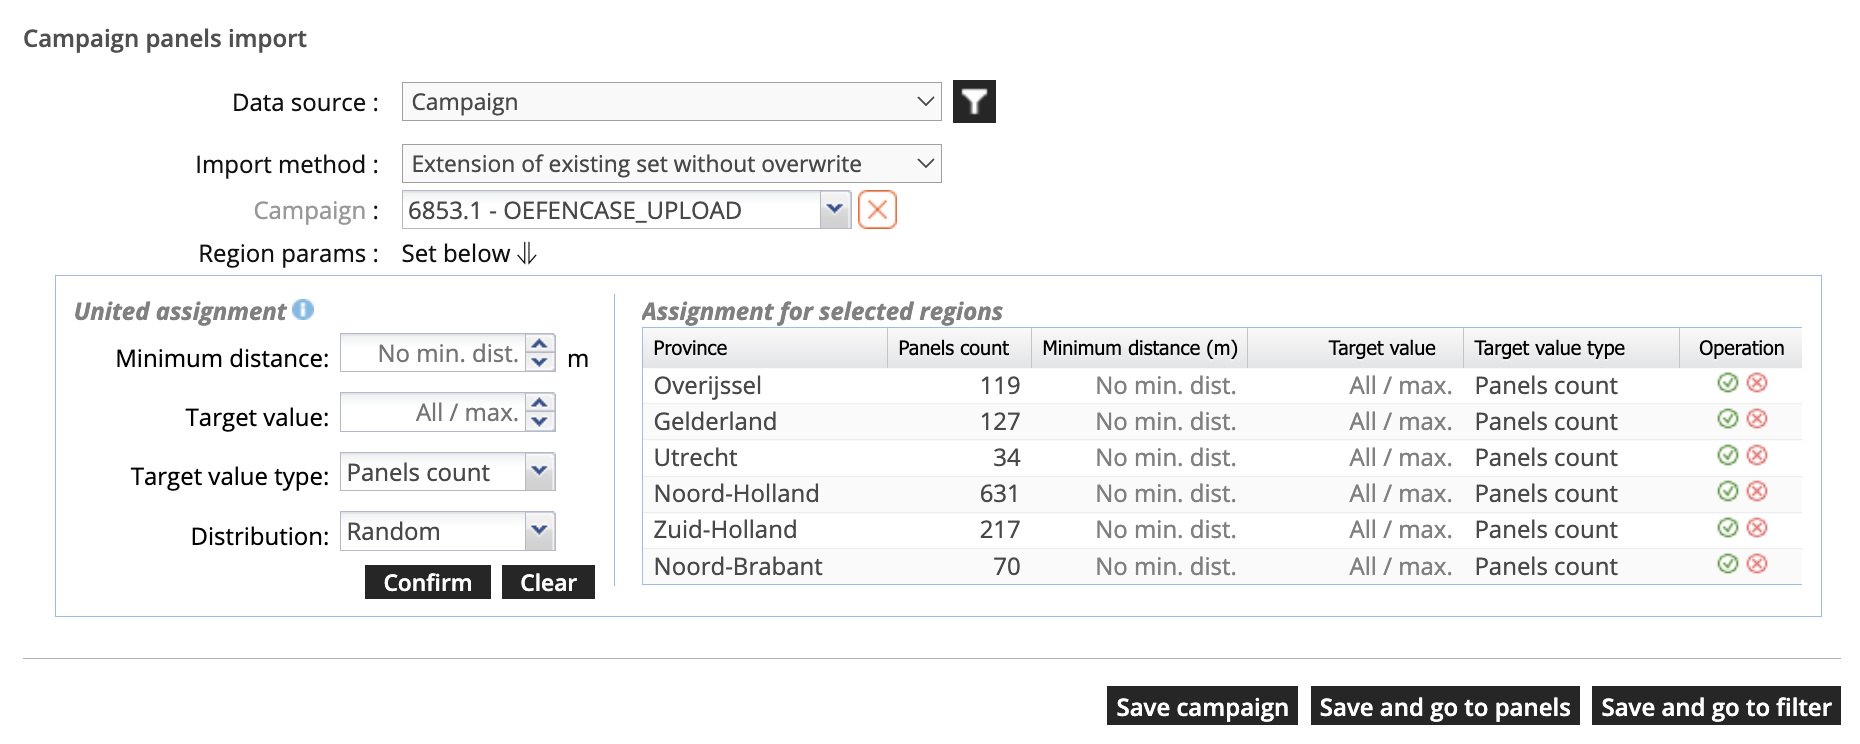Remove the Gelderland row with red X

[x=1757, y=419]
